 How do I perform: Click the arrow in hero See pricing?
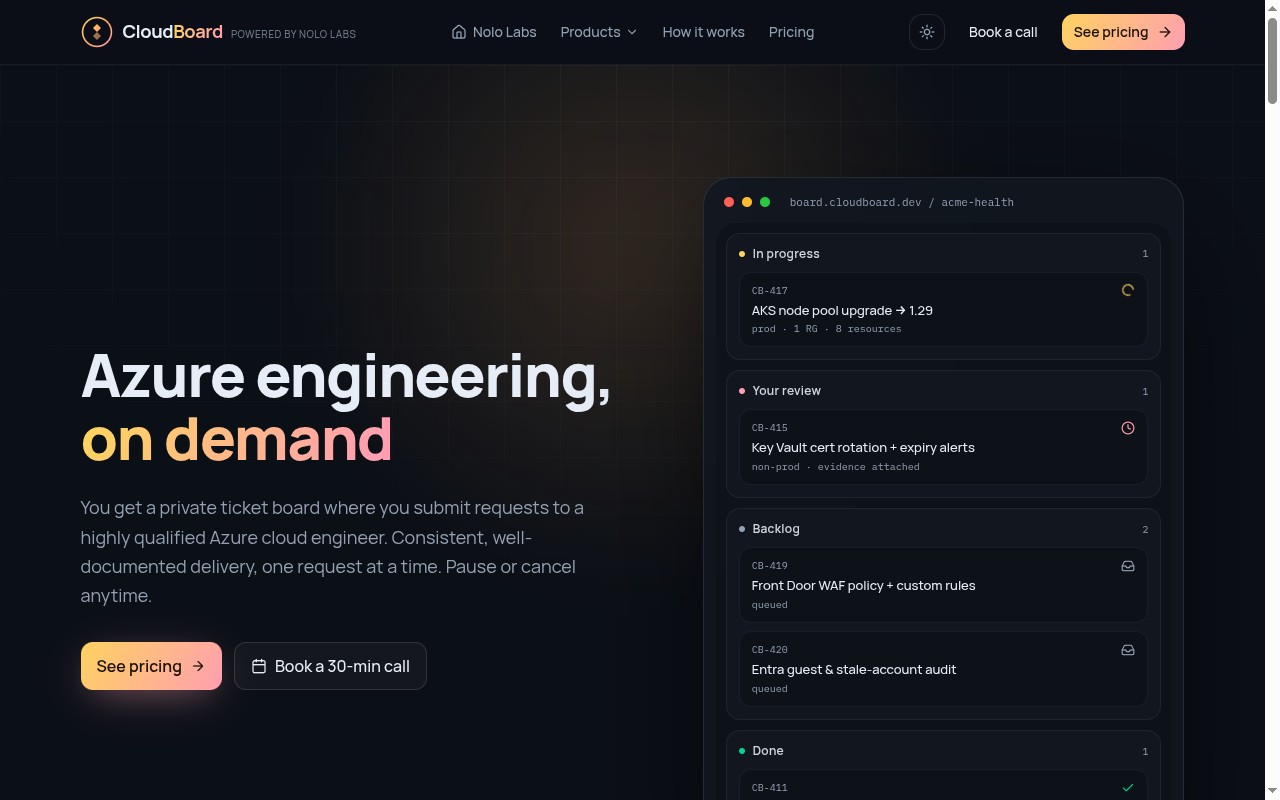[x=198, y=666]
